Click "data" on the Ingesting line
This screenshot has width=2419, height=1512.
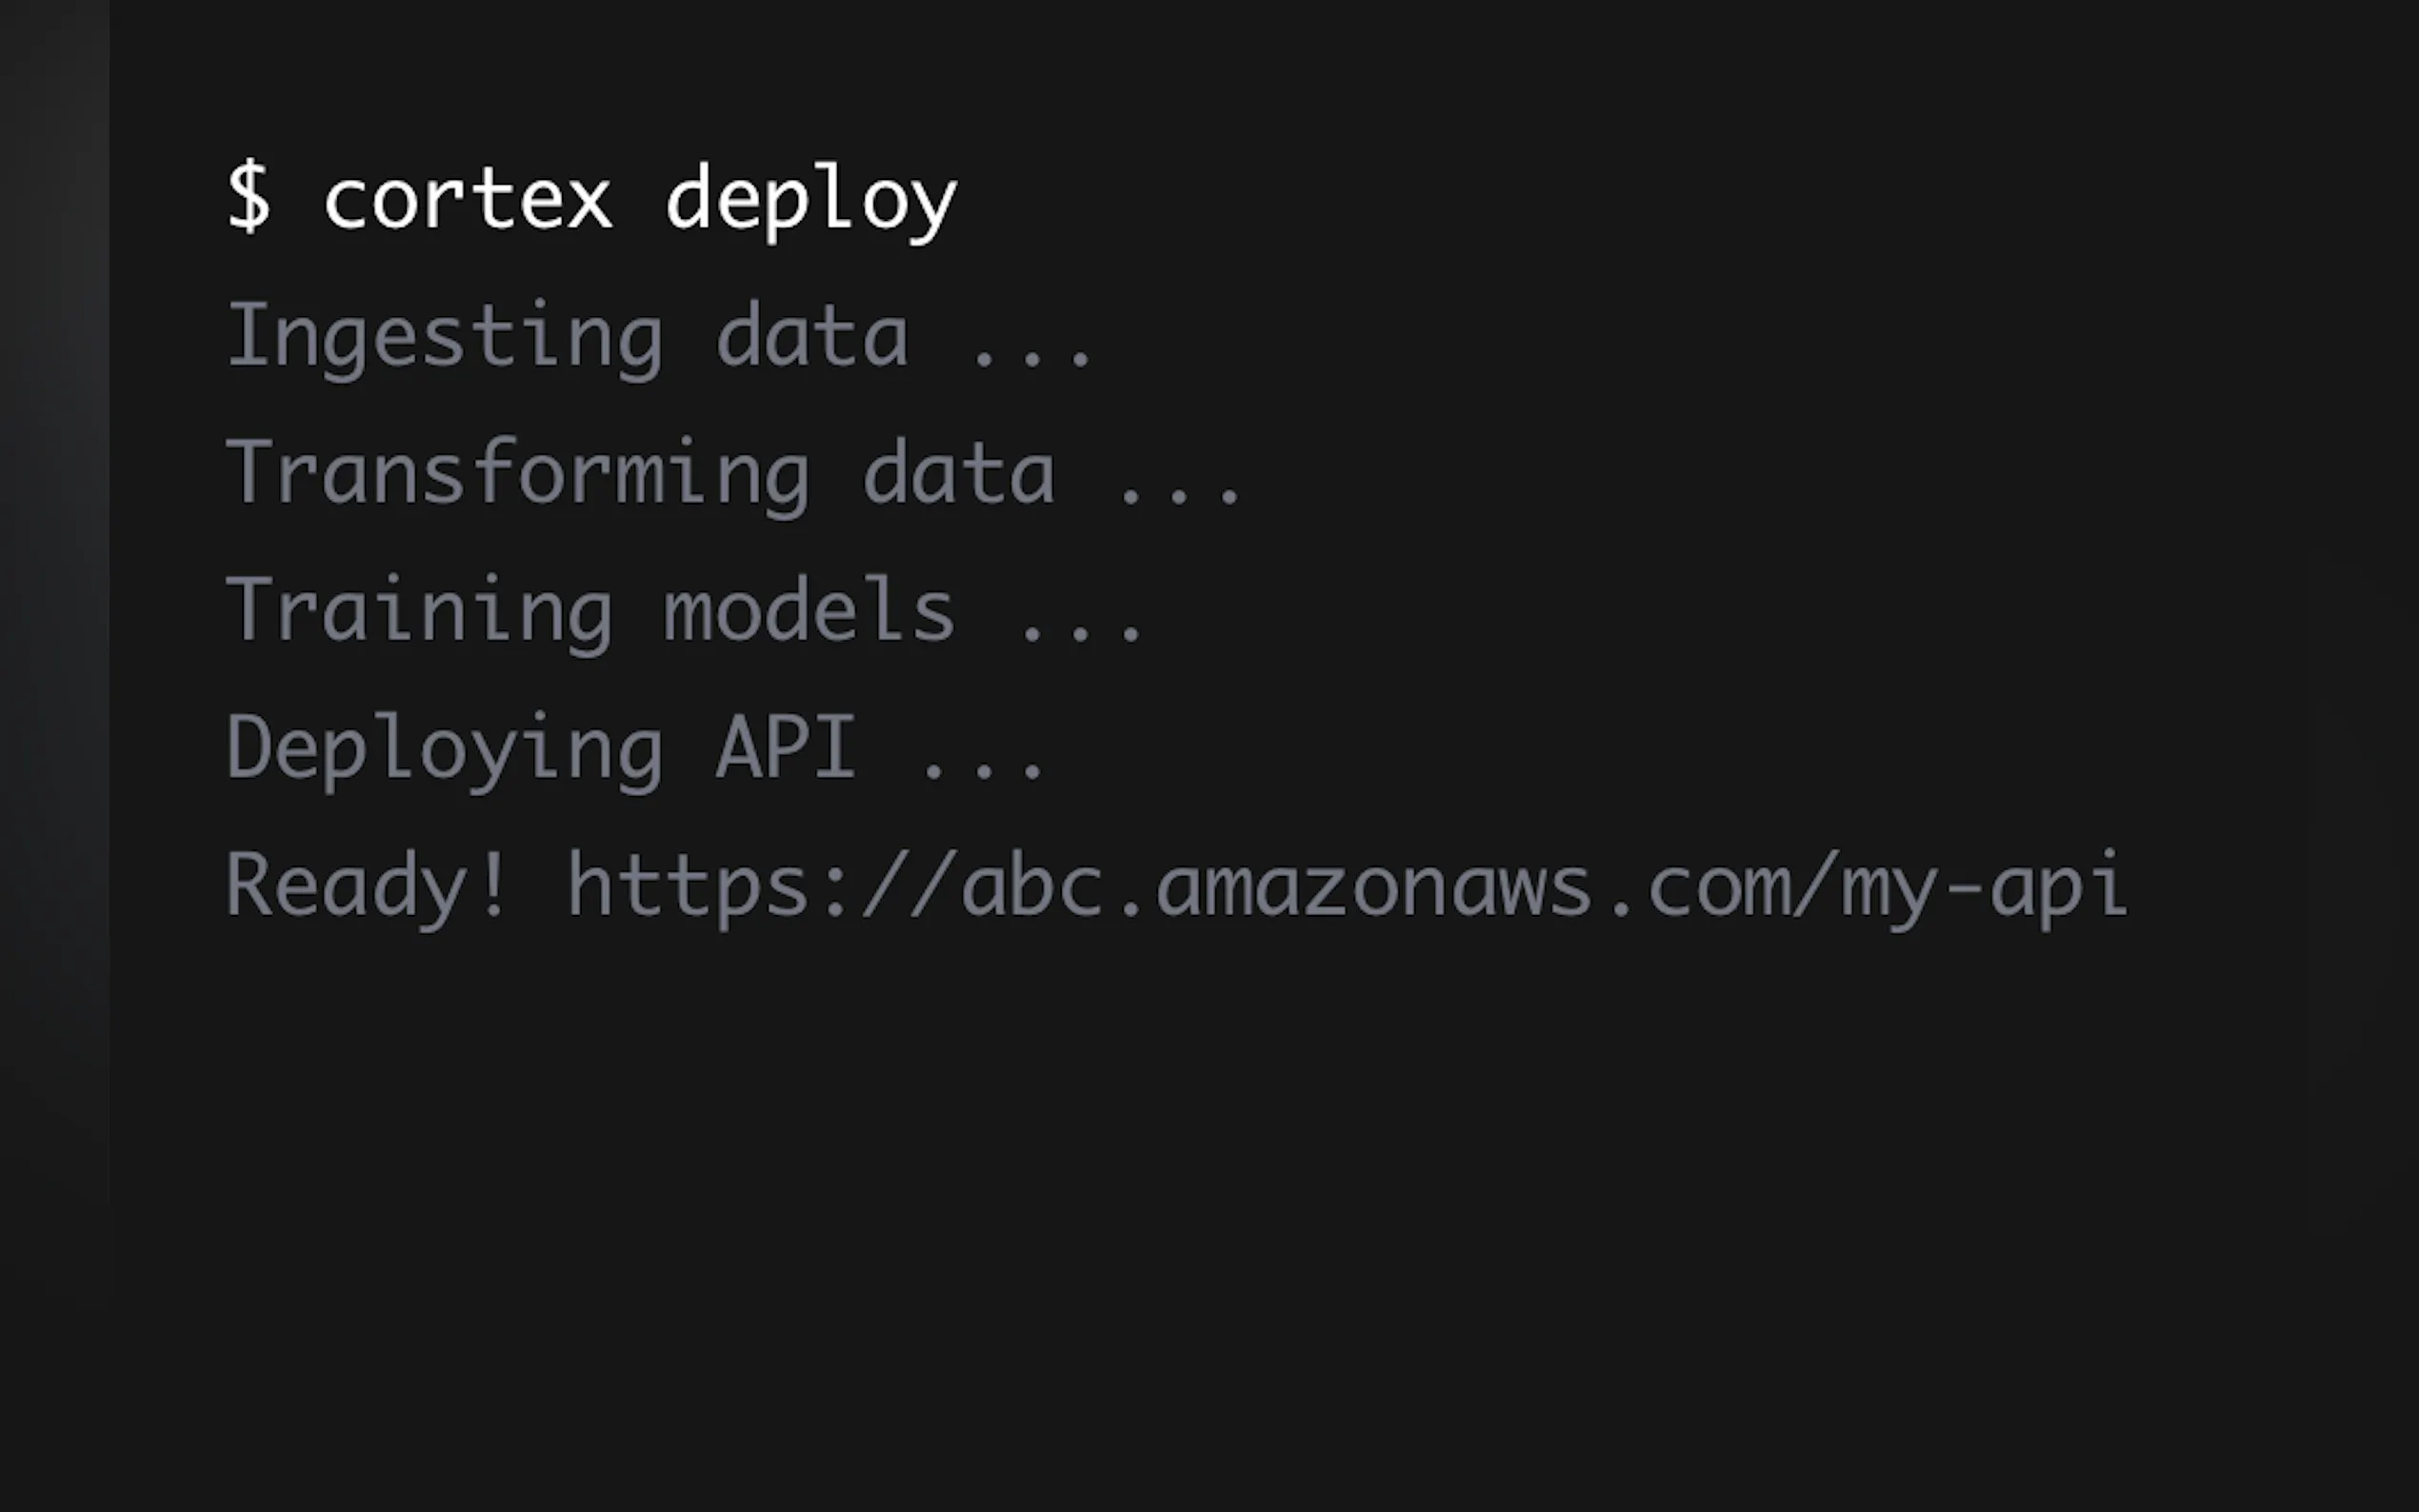811,336
